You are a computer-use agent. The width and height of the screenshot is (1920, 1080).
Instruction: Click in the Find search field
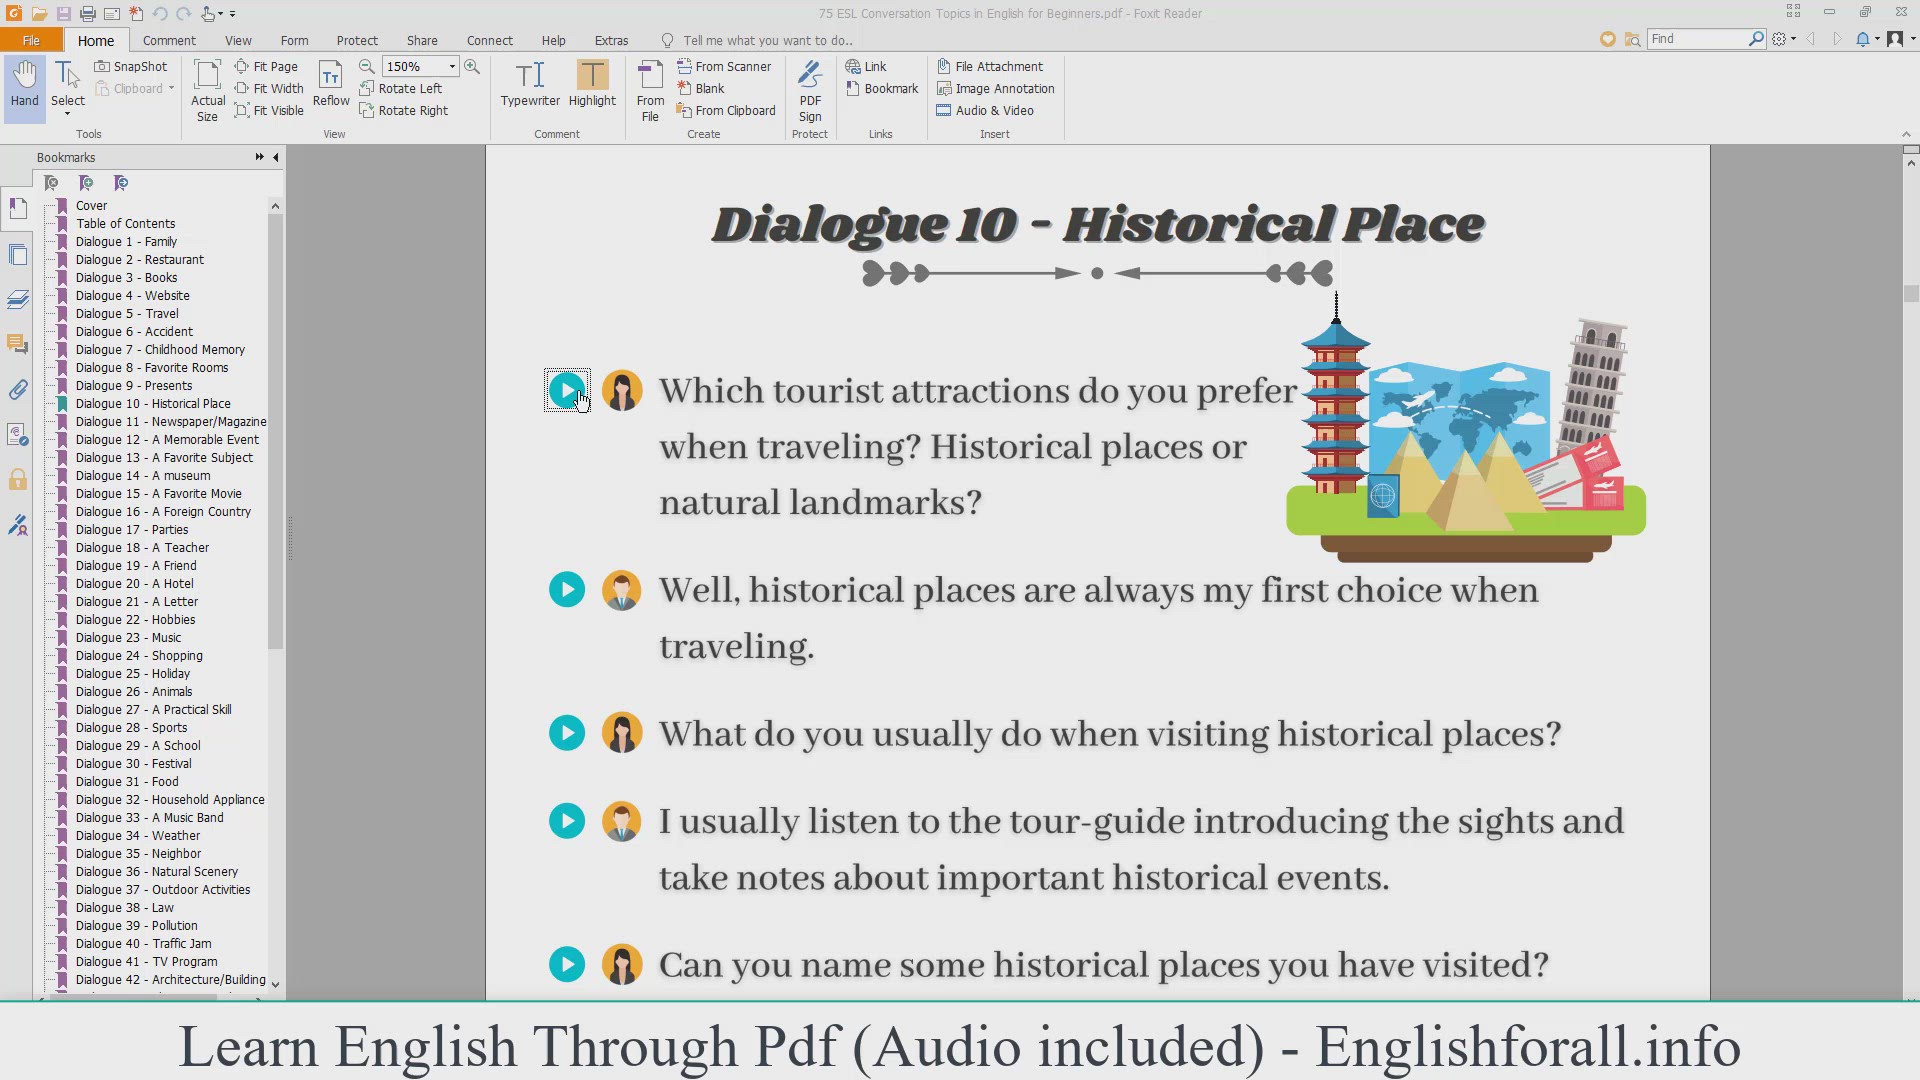click(x=1695, y=39)
